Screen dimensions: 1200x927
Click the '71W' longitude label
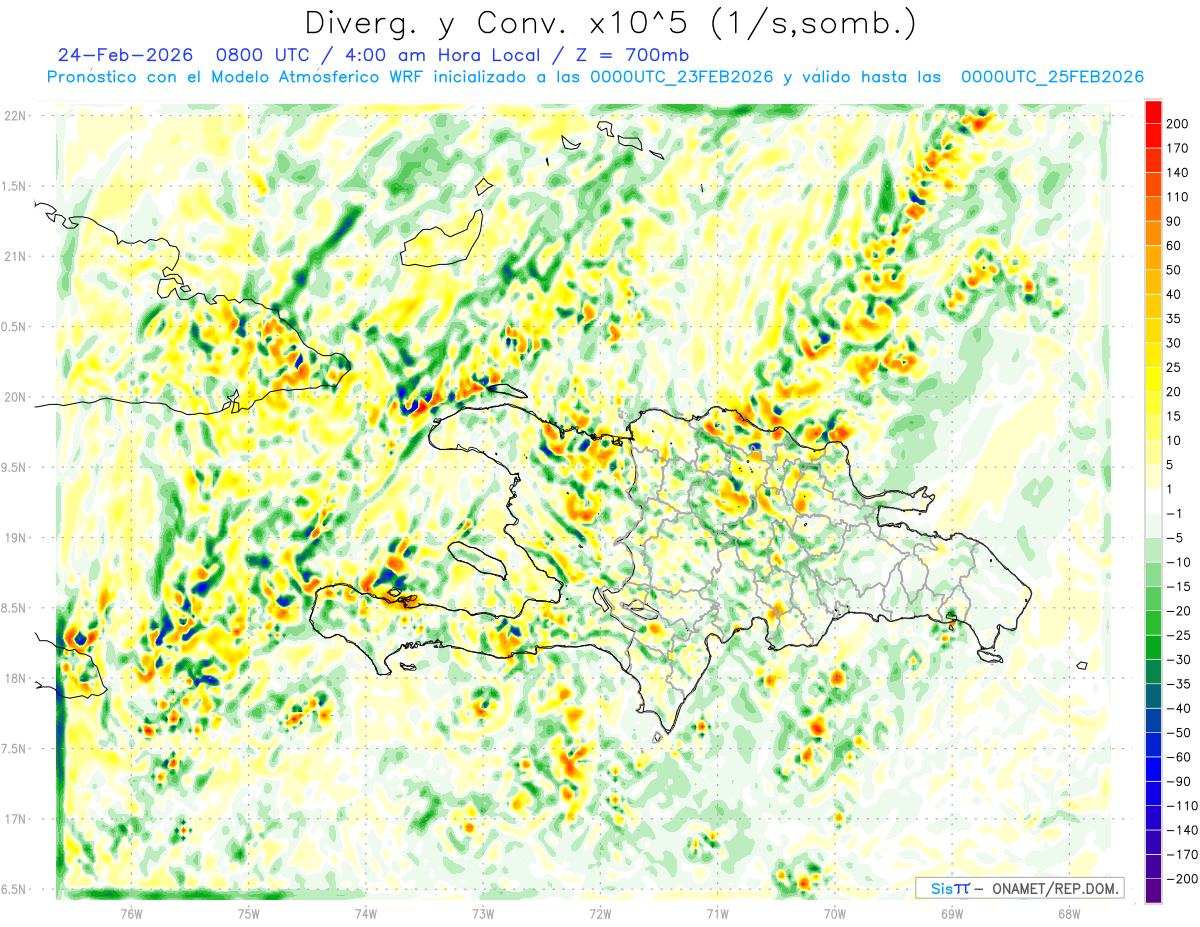718,913
